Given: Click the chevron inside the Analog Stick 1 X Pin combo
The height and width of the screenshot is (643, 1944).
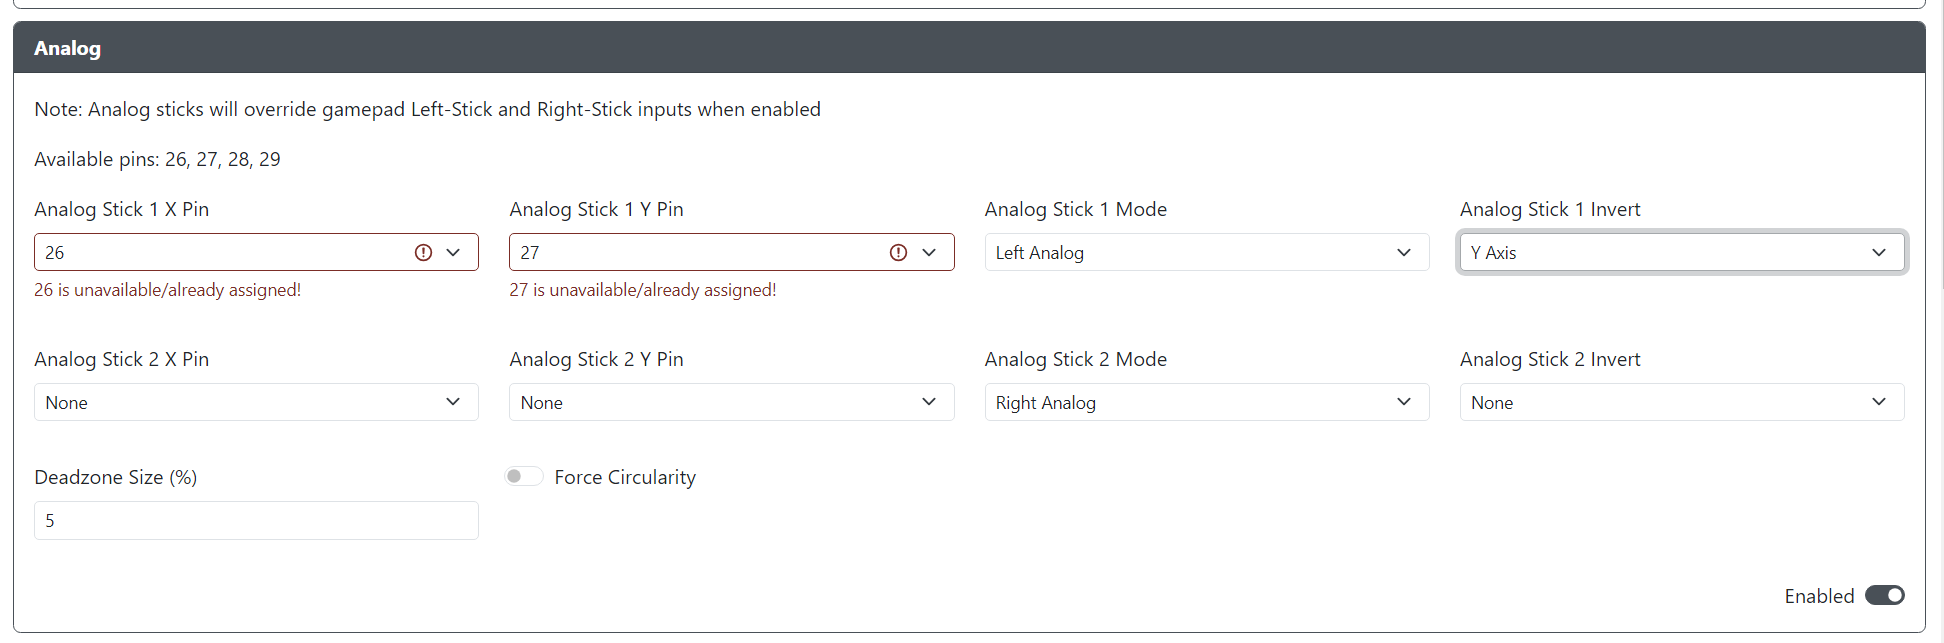Looking at the screenshot, I should (x=452, y=252).
